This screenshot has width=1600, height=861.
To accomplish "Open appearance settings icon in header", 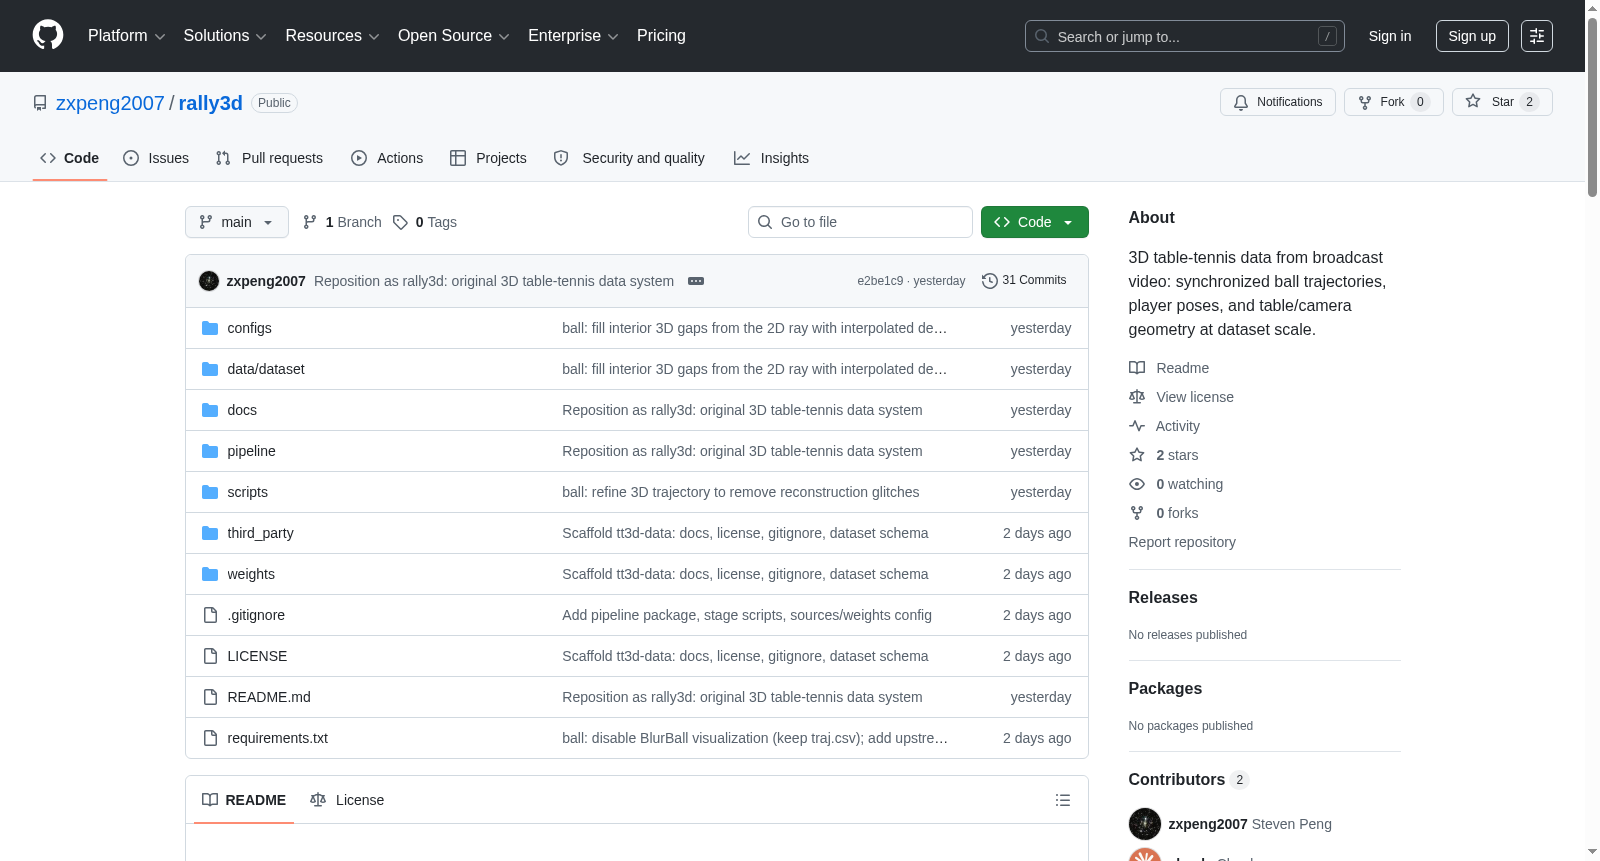I will 1537,36.
